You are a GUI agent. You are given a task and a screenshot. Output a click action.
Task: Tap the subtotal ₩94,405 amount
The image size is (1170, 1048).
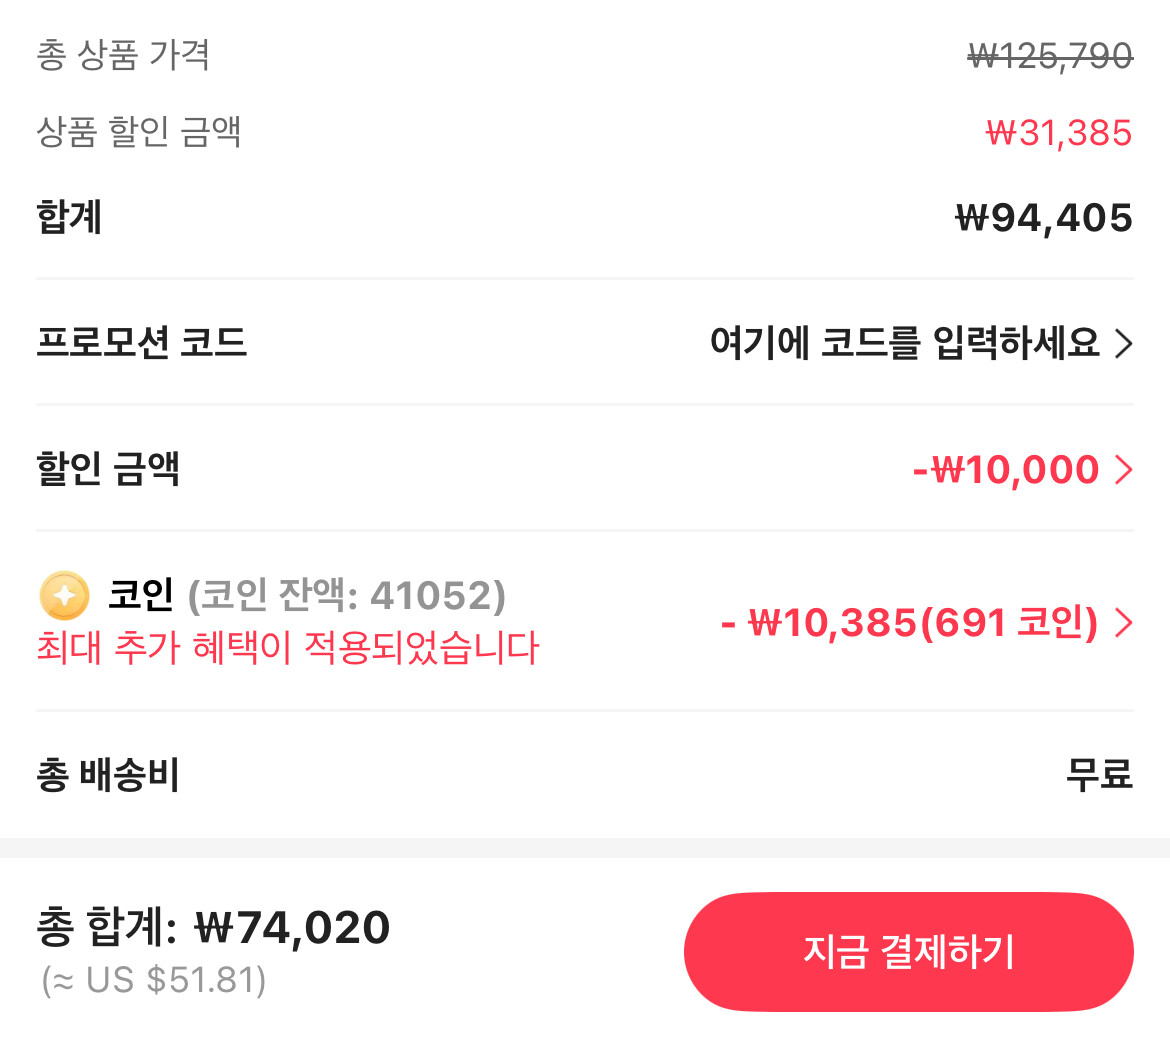click(x=1043, y=218)
